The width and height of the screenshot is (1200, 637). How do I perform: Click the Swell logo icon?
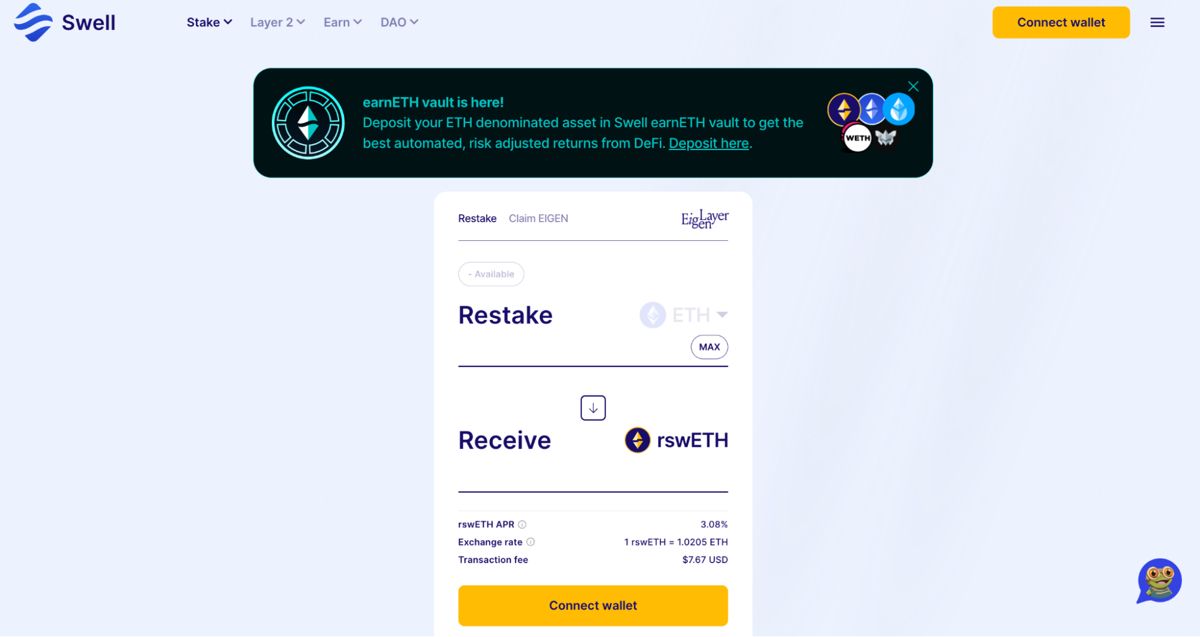pos(33,22)
